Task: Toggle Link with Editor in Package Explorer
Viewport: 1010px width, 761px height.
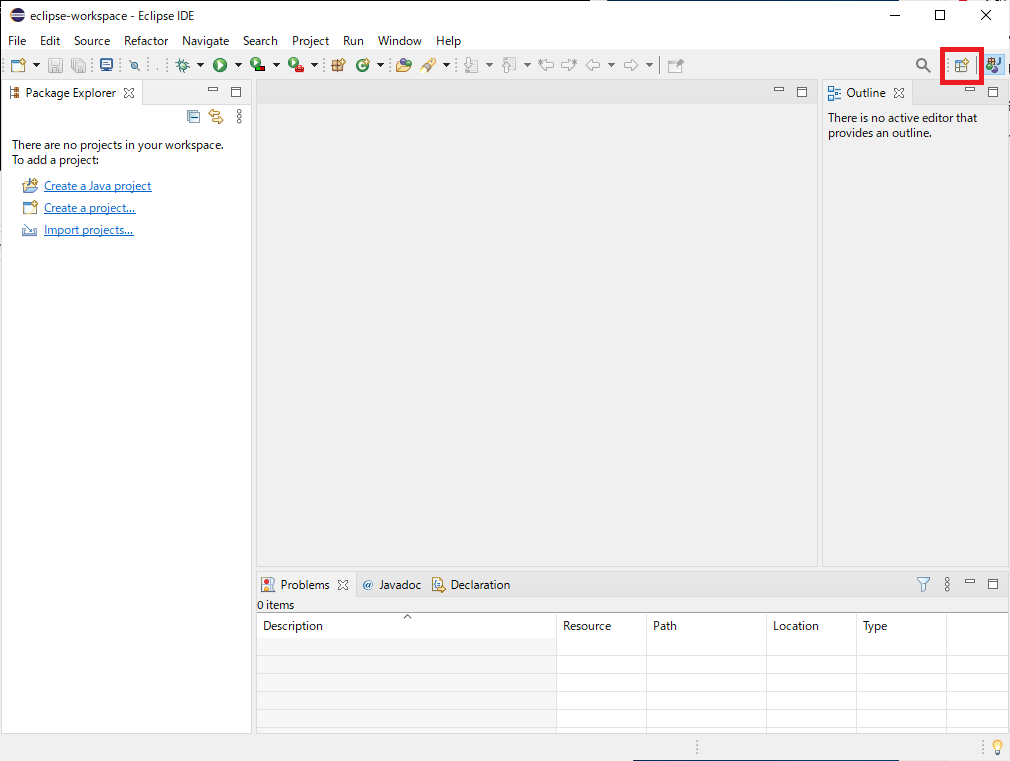Action: [216, 116]
